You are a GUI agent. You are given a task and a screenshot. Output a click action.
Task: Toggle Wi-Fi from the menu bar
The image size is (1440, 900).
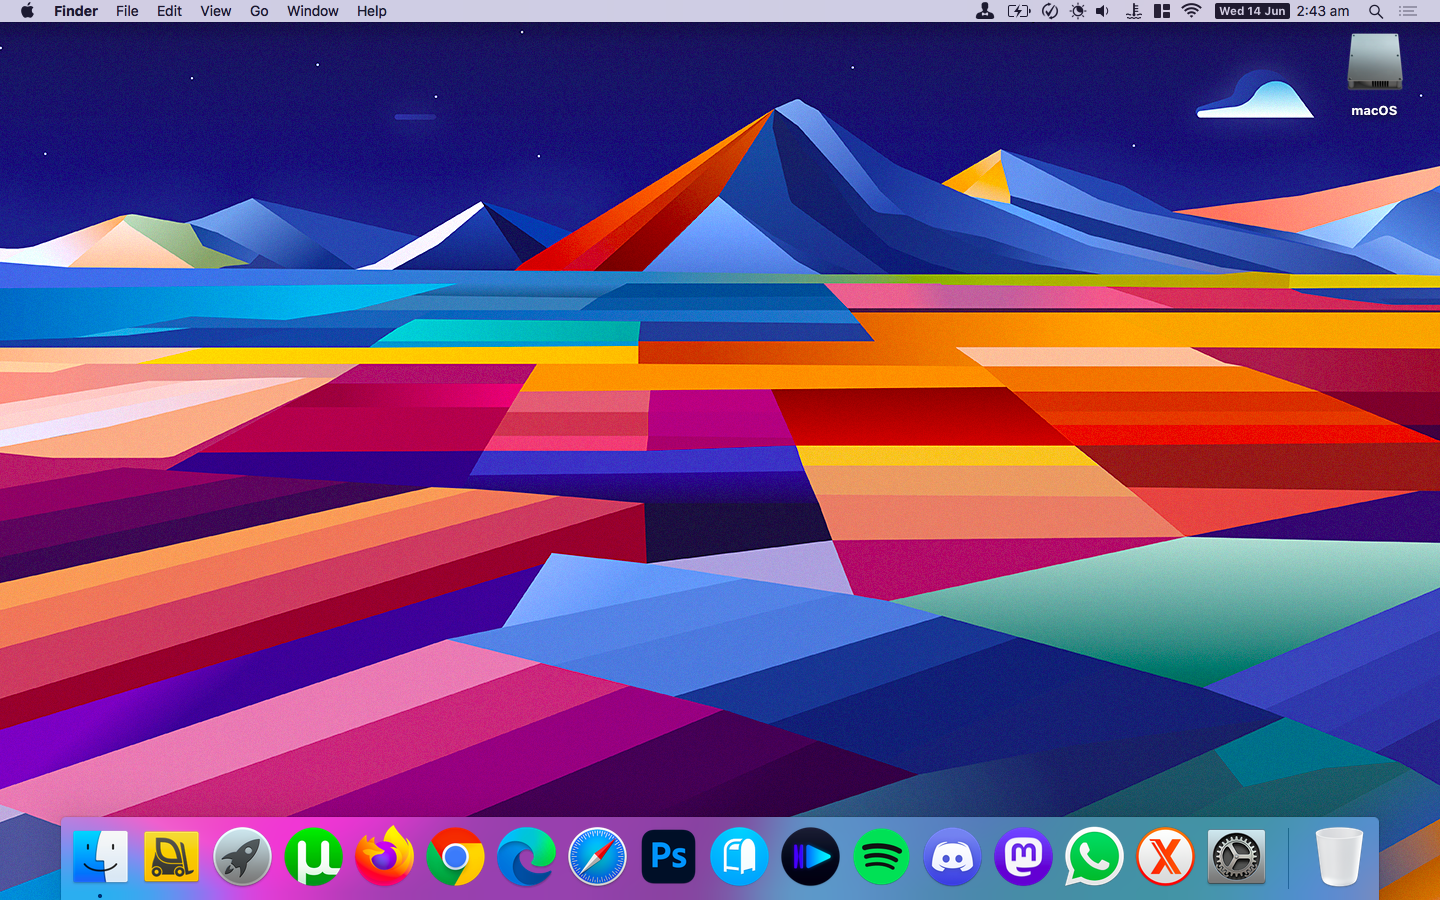pos(1190,11)
